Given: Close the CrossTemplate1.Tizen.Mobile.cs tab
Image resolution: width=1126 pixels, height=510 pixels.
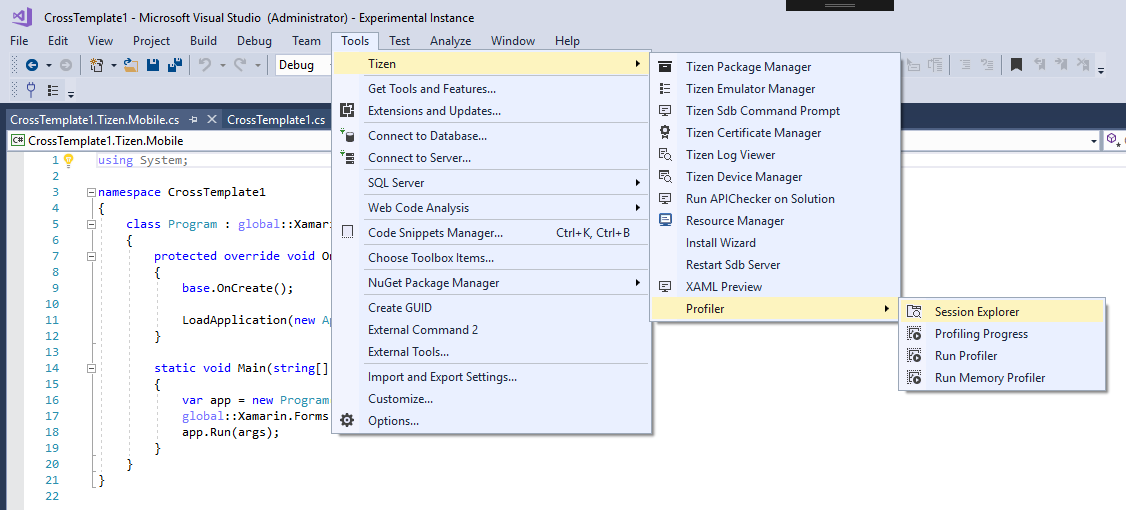Looking at the screenshot, I should pos(211,120).
